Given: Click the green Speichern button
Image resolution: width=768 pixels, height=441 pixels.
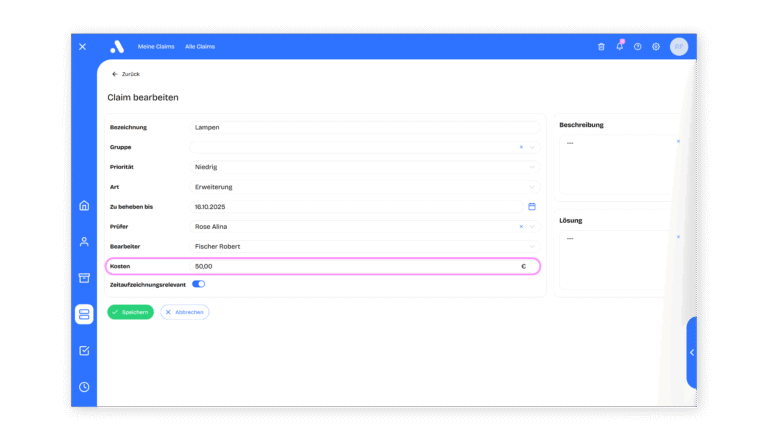Looking at the screenshot, I should coord(131,312).
